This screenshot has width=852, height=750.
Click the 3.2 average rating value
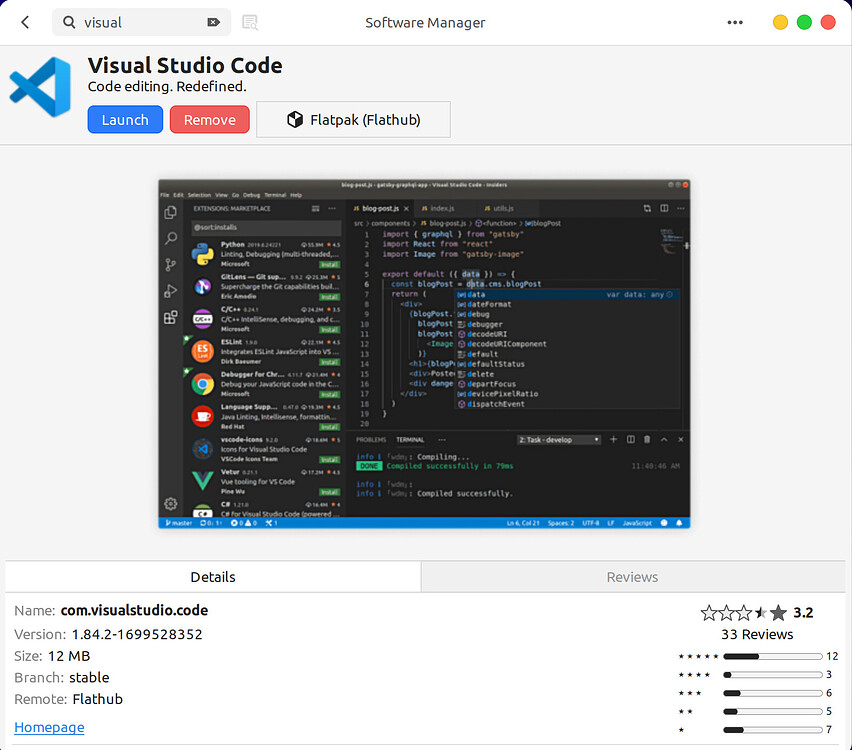coord(803,613)
